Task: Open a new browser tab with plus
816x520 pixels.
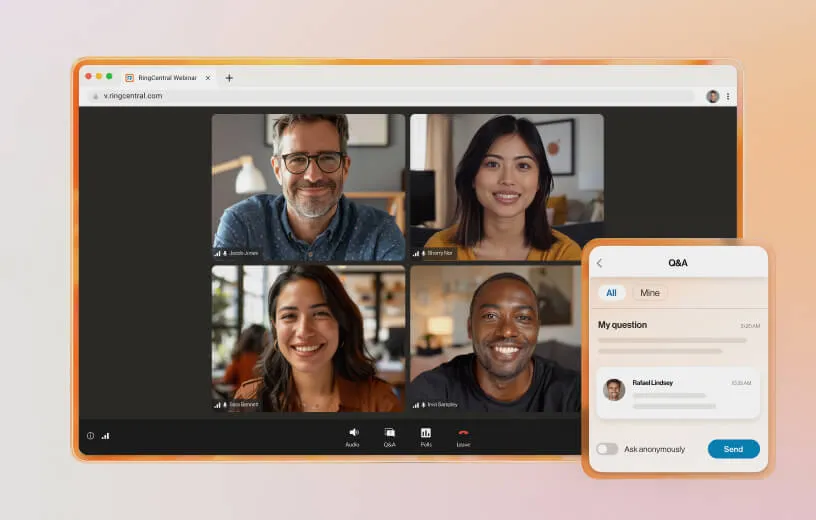Action: pos(229,78)
